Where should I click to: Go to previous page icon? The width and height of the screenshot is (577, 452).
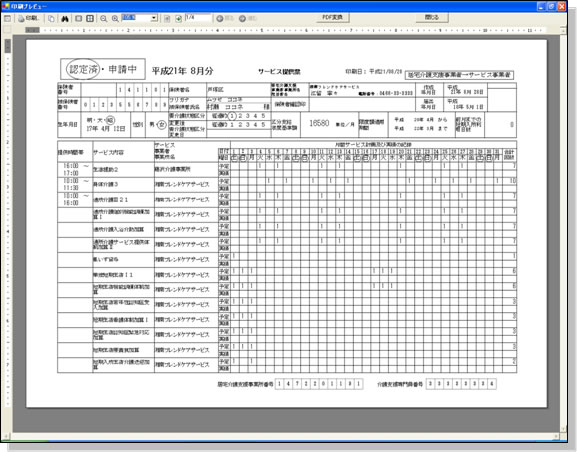[167, 18]
